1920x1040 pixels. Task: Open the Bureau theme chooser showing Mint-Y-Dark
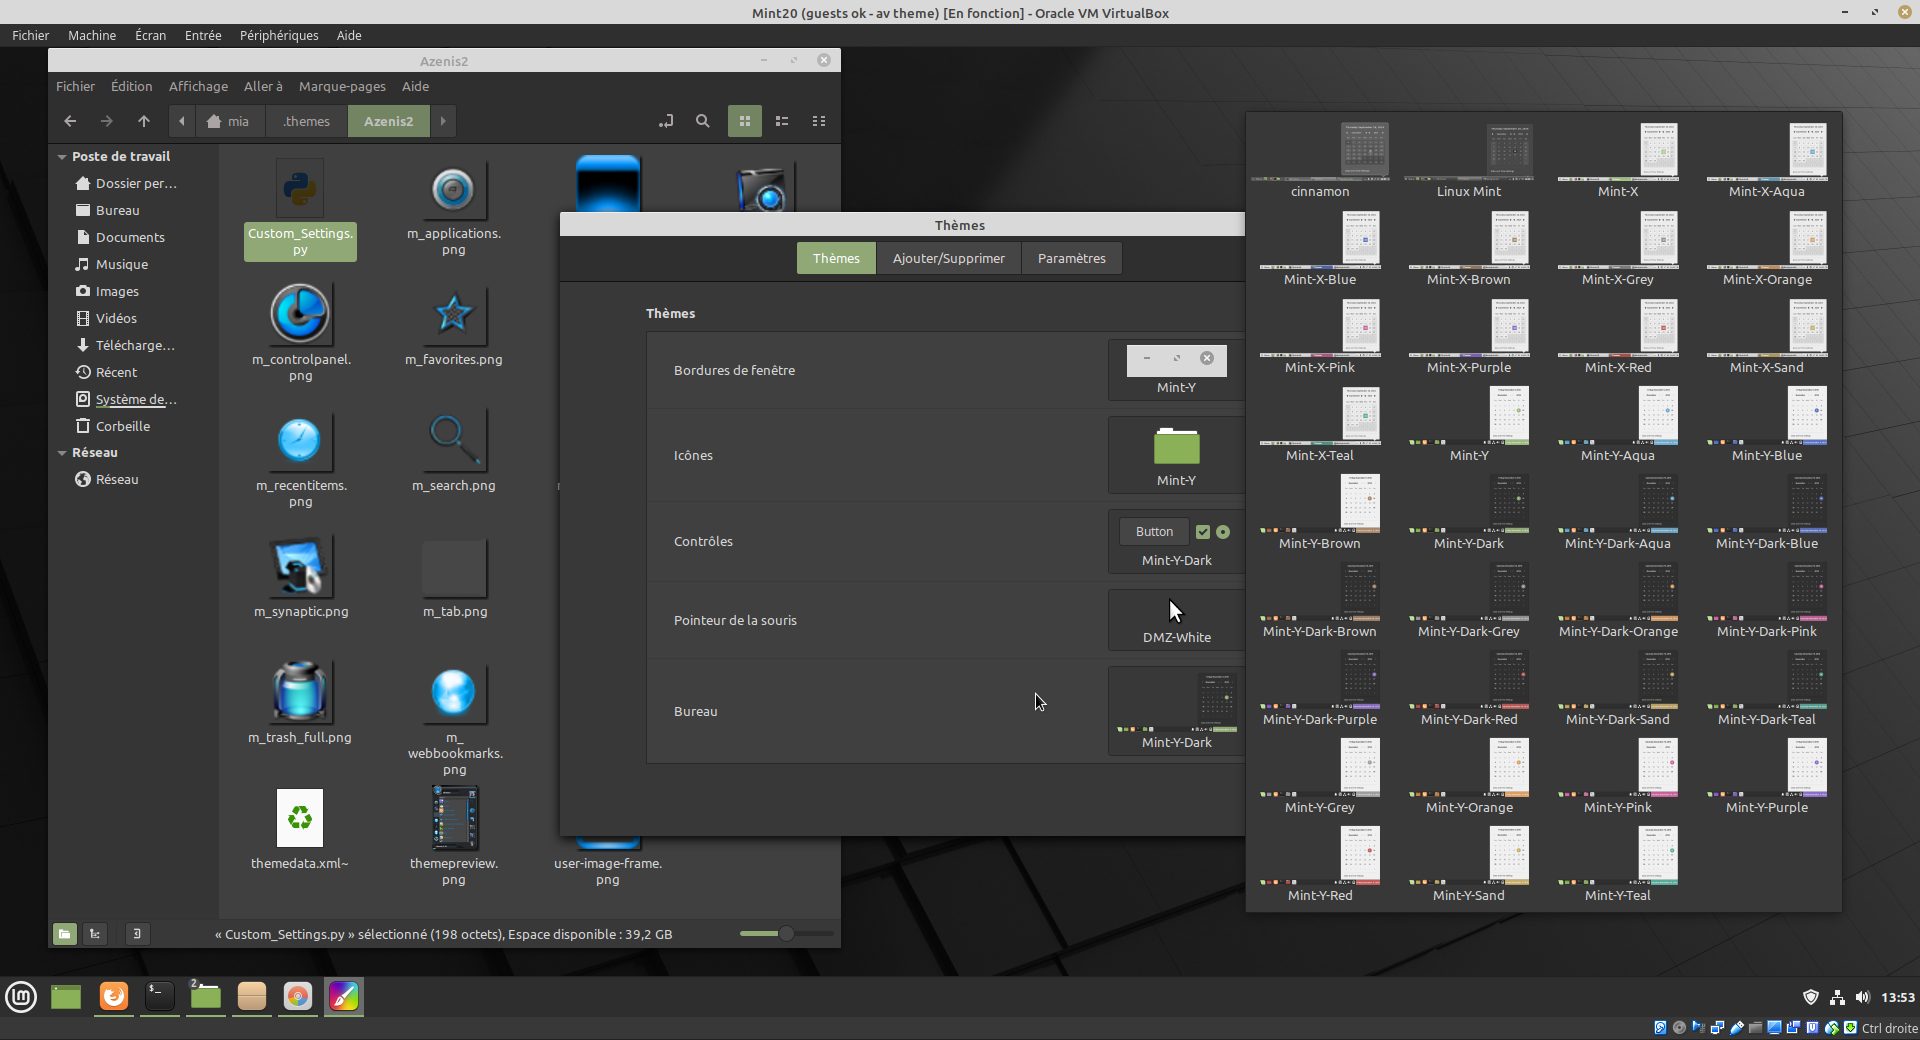coord(1177,711)
